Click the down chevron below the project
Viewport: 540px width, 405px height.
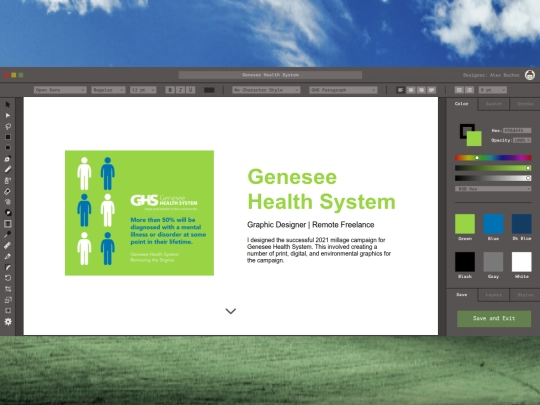pyautogui.click(x=231, y=311)
